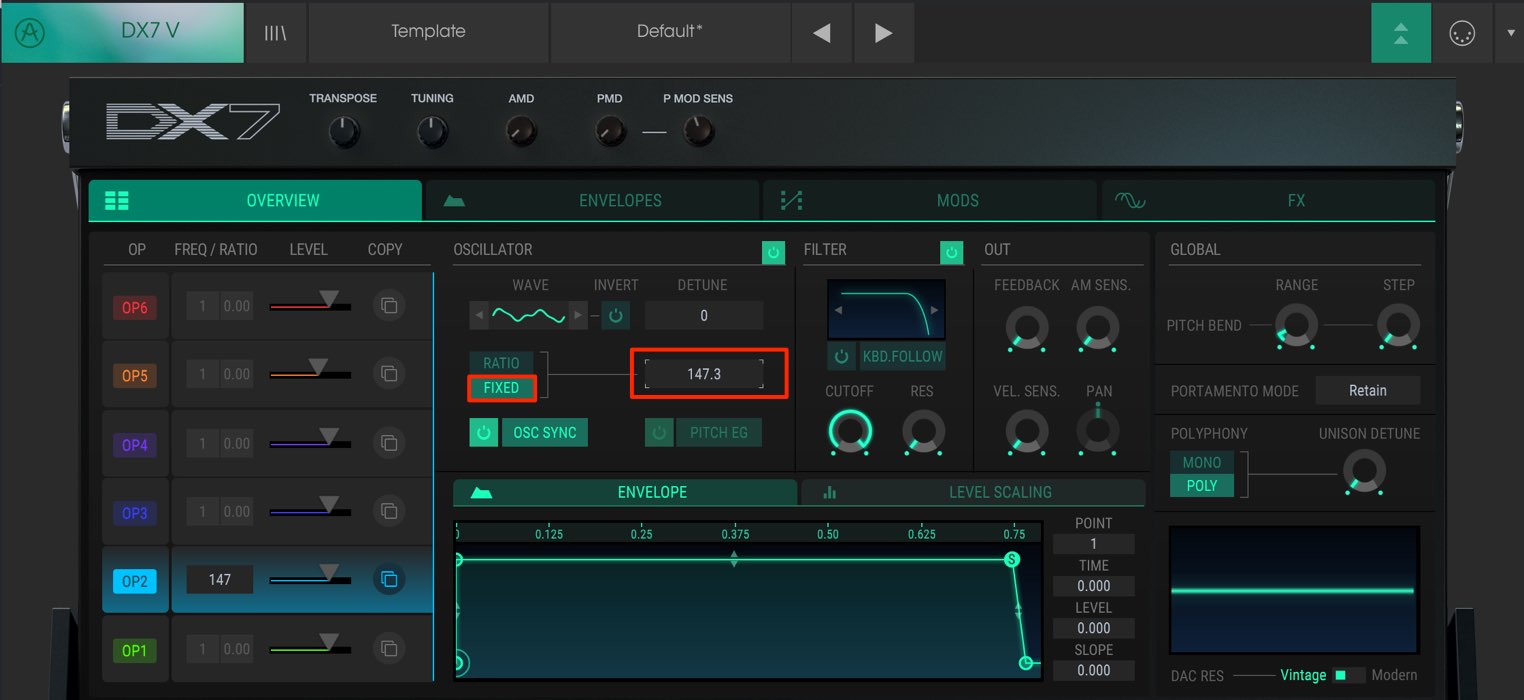Toggle the oscillator section power button
1524x700 pixels.
pyautogui.click(x=773, y=252)
